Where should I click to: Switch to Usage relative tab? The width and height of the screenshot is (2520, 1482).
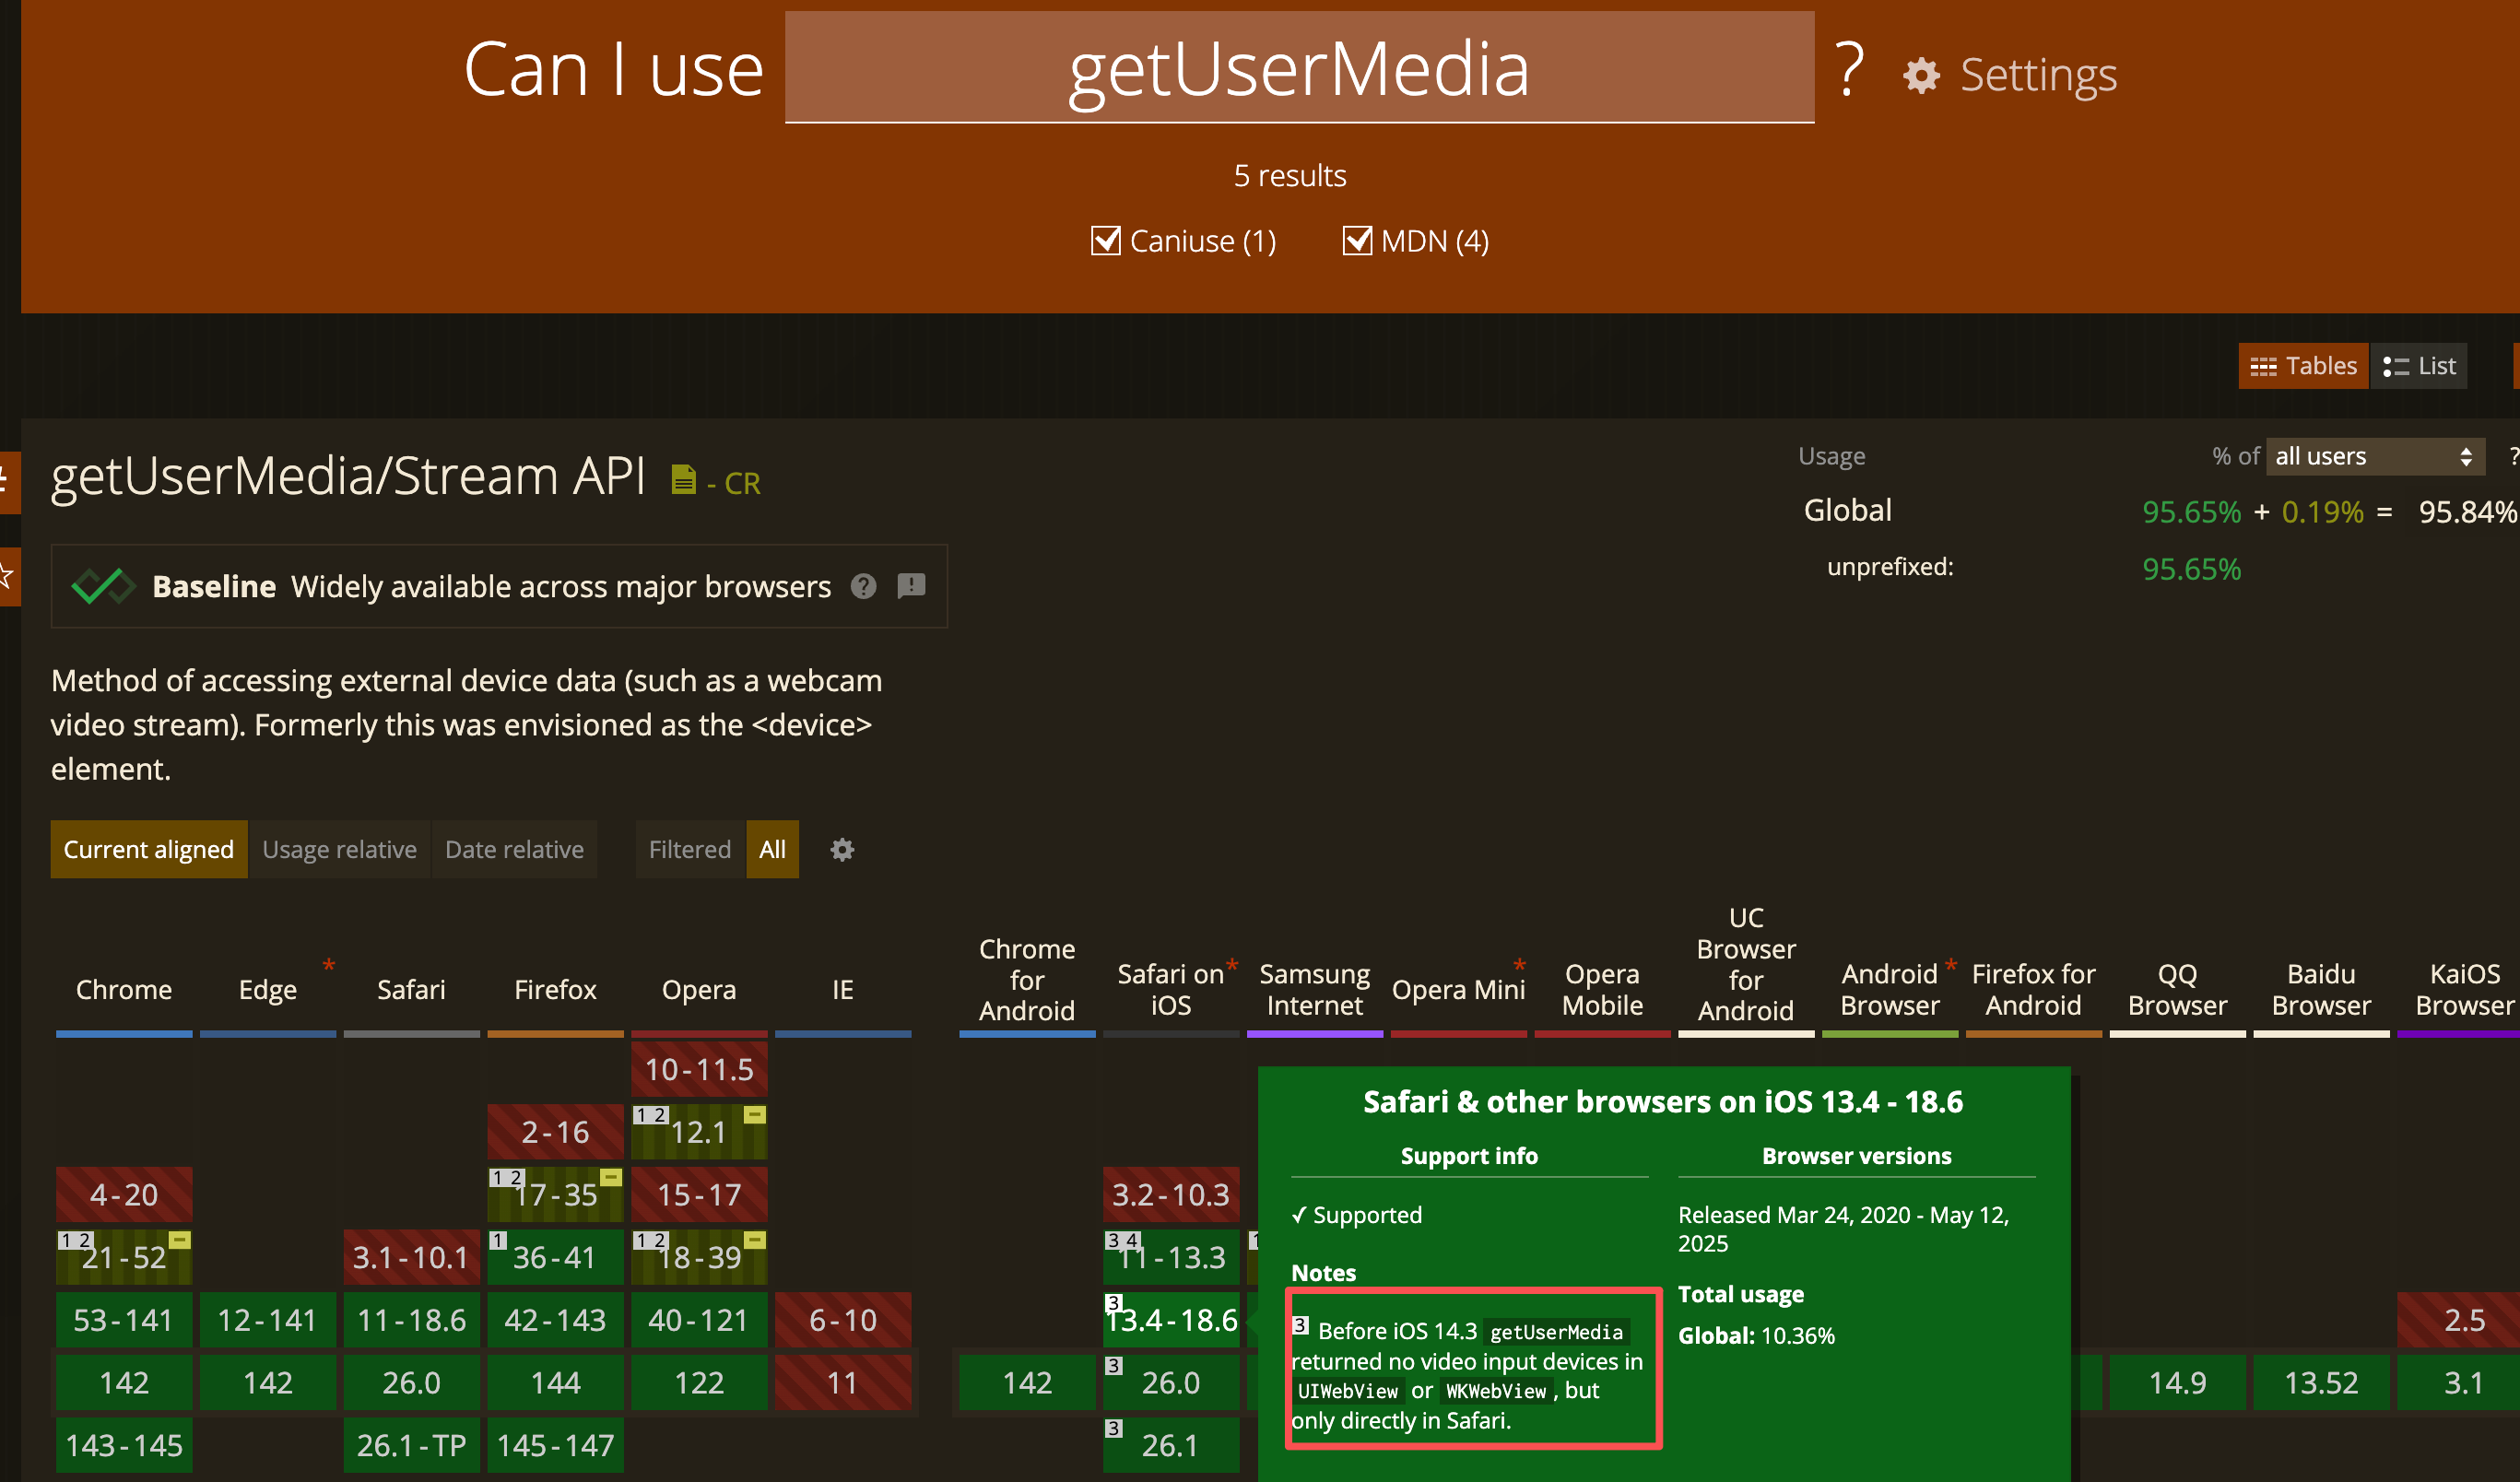tap(339, 849)
